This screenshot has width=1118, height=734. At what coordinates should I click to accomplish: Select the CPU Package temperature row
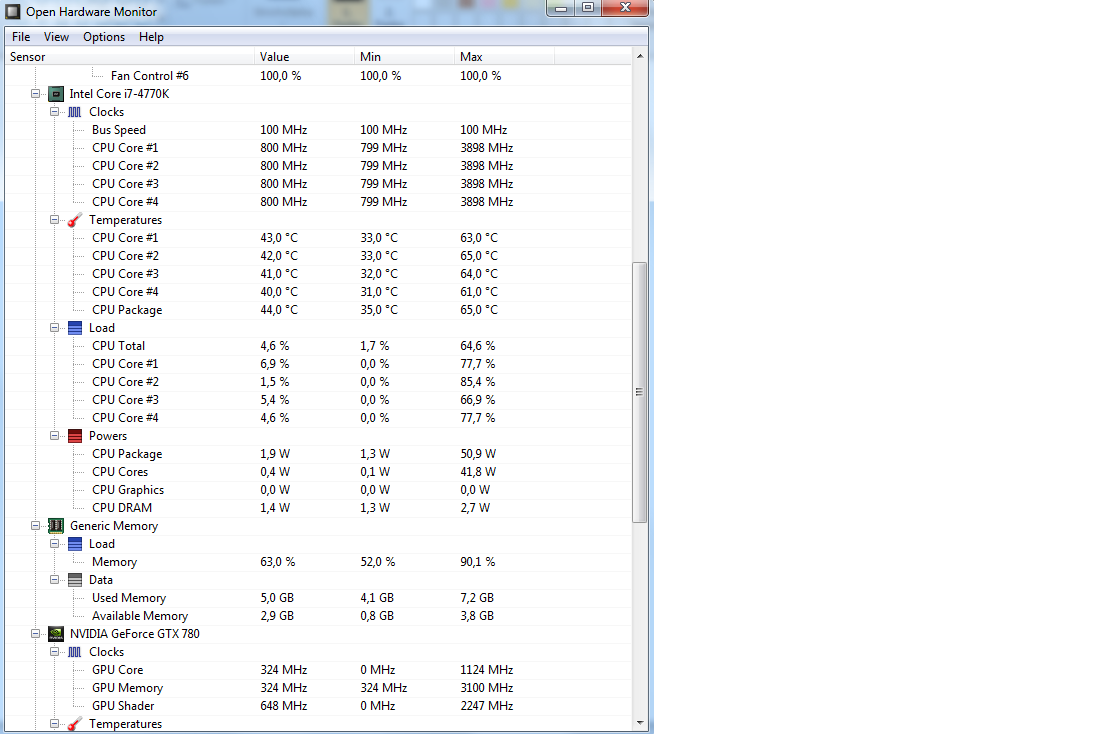click(318, 310)
